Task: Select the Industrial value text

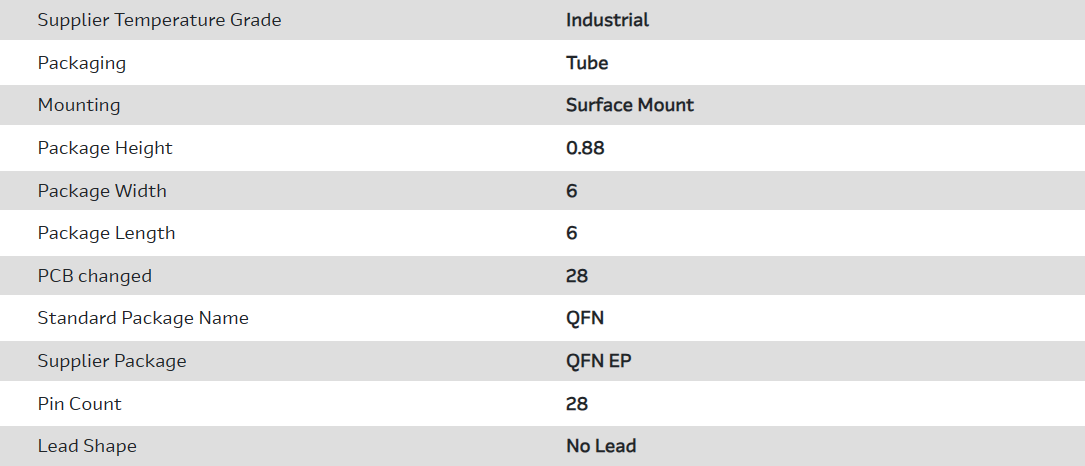Action: click(607, 20)
